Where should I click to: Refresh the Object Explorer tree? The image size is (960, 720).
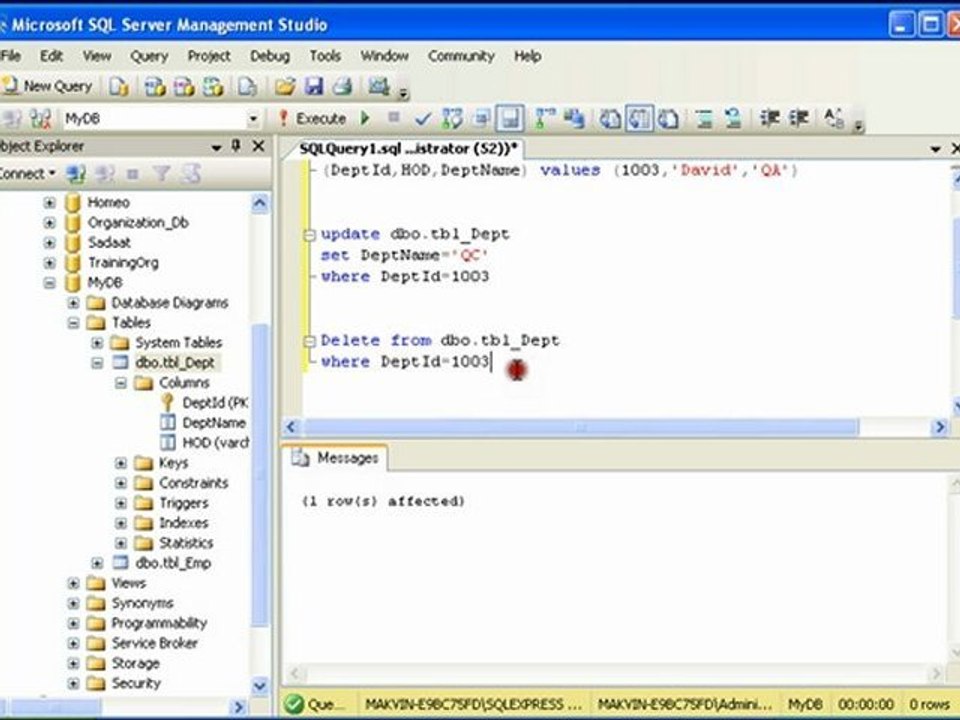[192, 174]
